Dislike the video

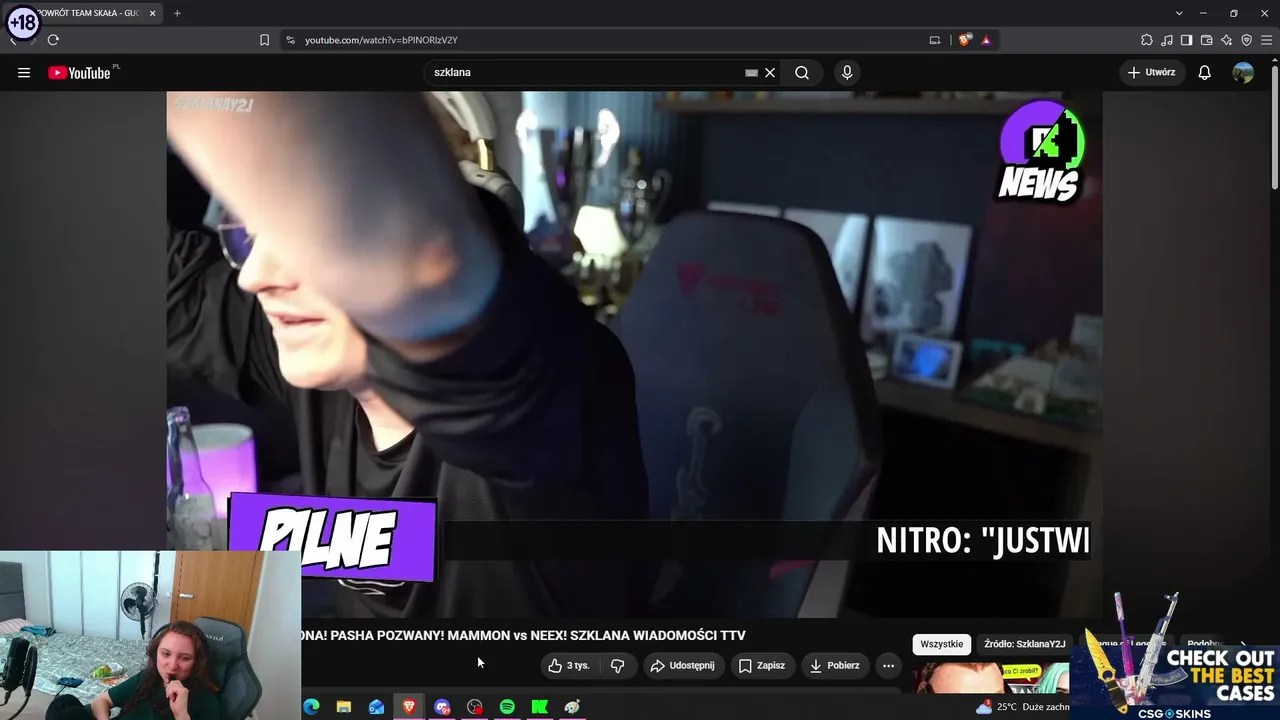point(618,666)
